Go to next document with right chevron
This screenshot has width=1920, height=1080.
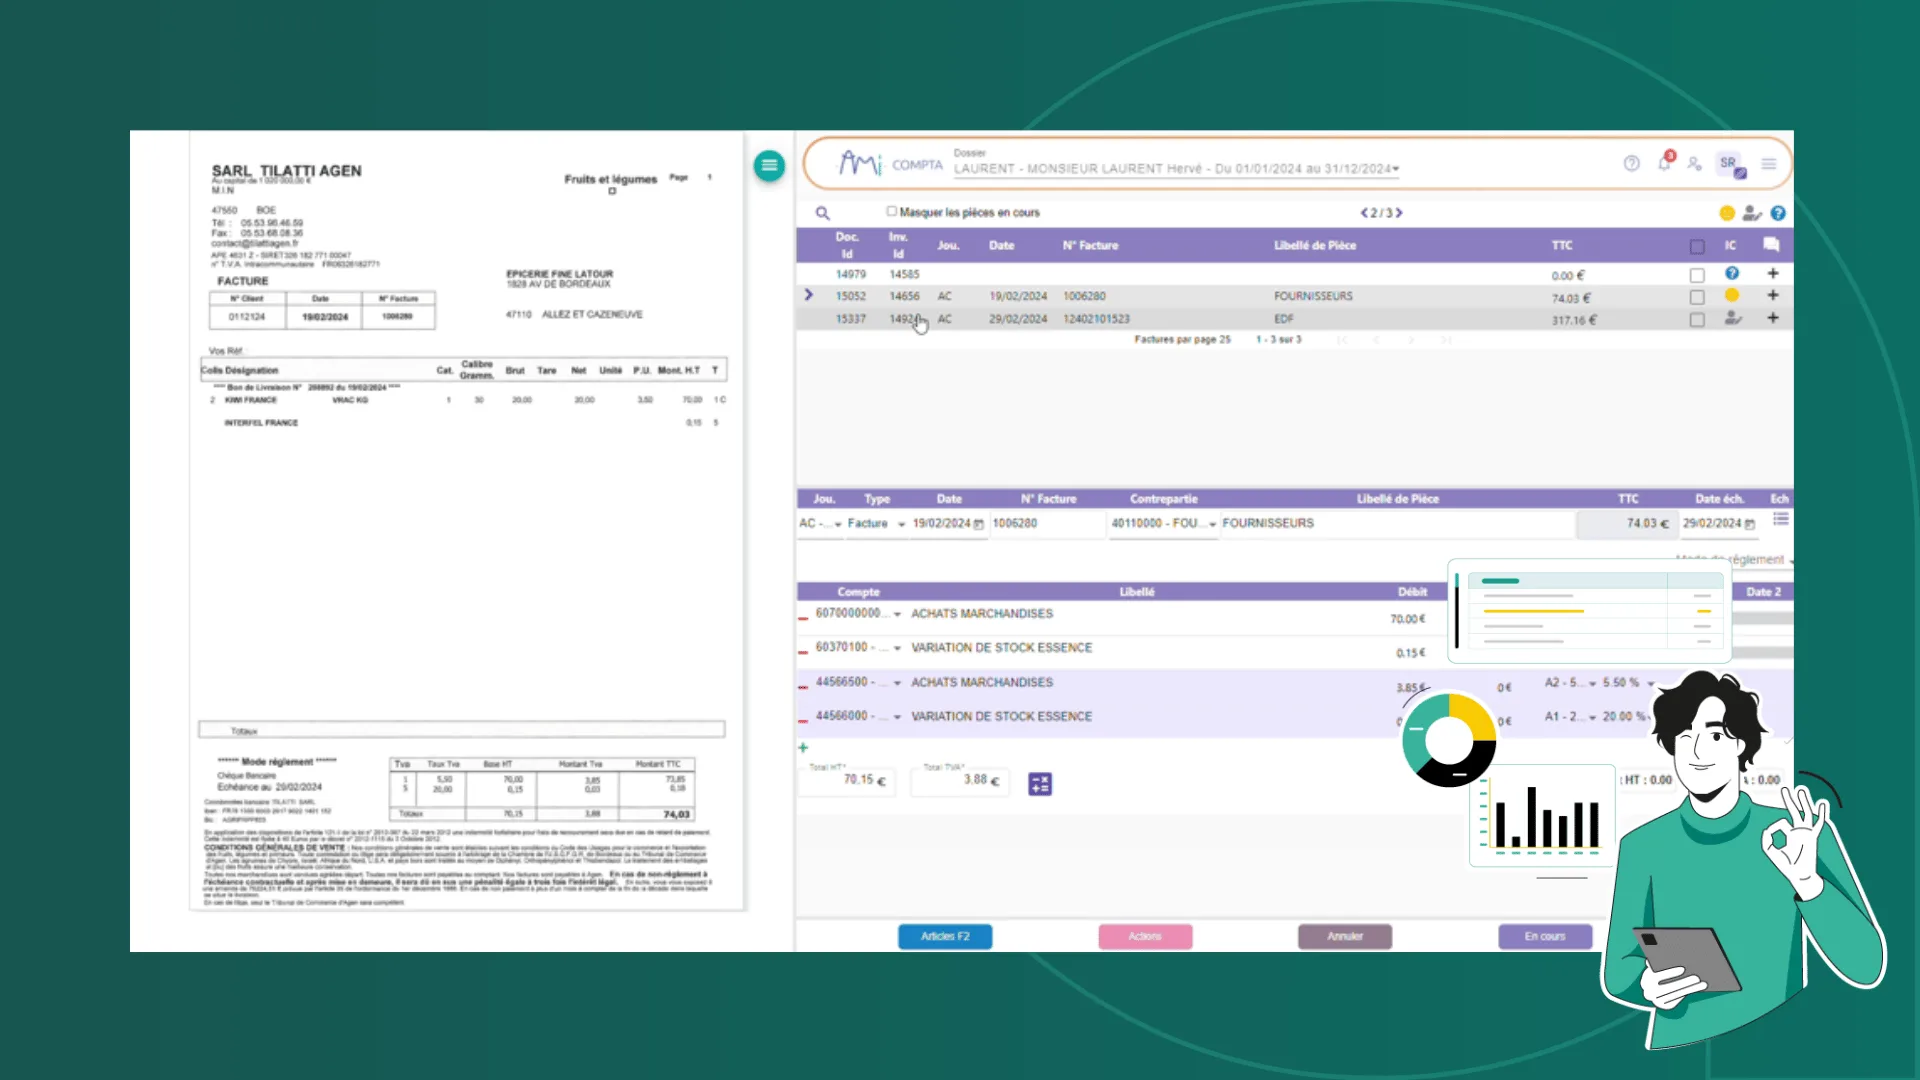[x=1399, y=213]
